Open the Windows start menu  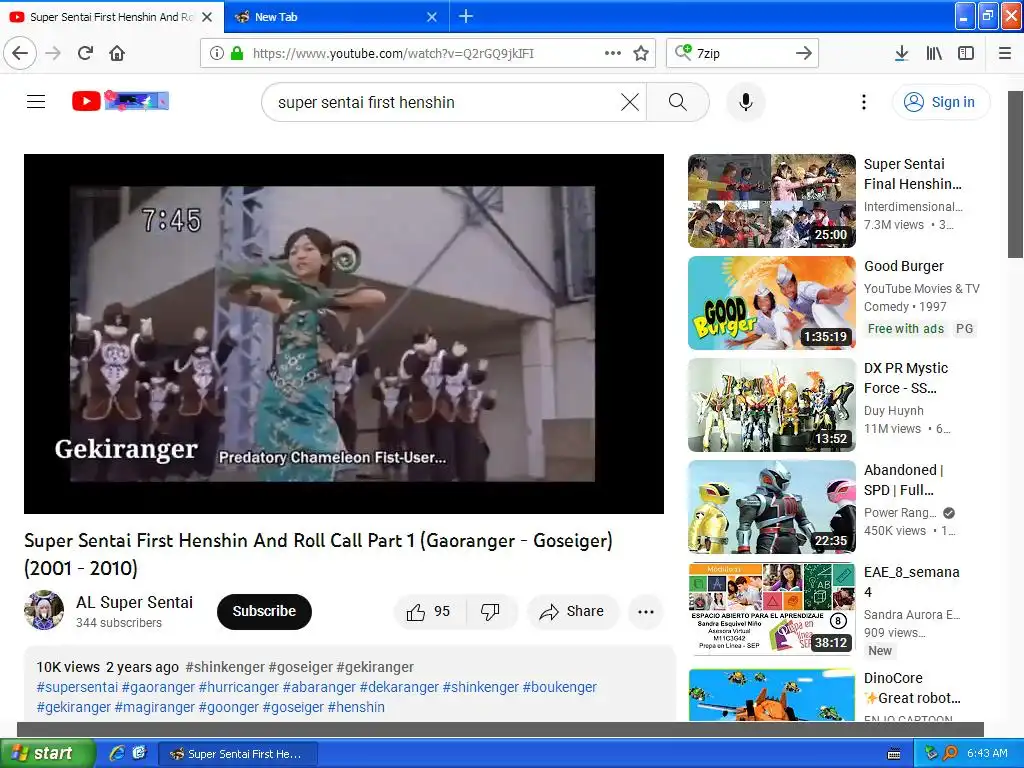coord(47,753)
